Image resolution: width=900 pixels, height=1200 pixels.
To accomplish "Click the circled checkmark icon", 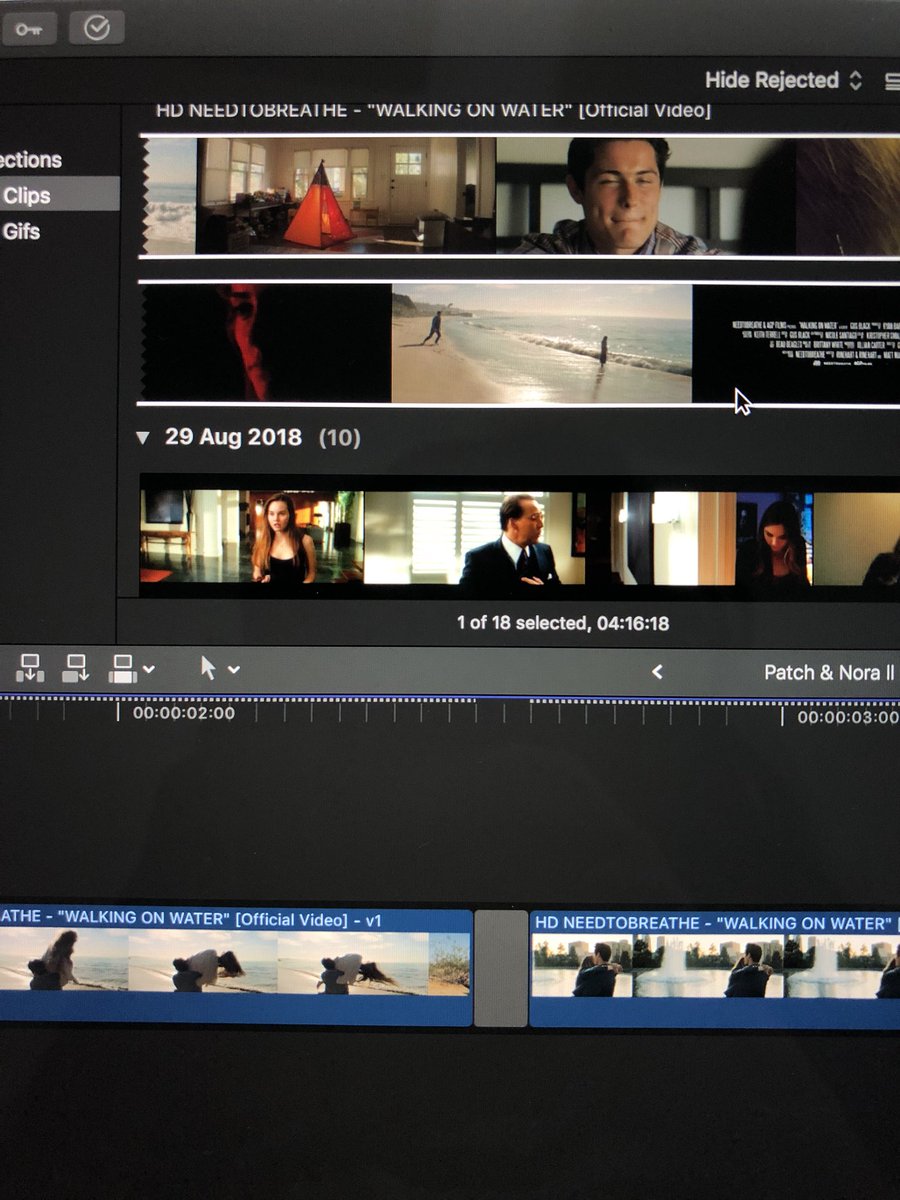I will 95,28.
